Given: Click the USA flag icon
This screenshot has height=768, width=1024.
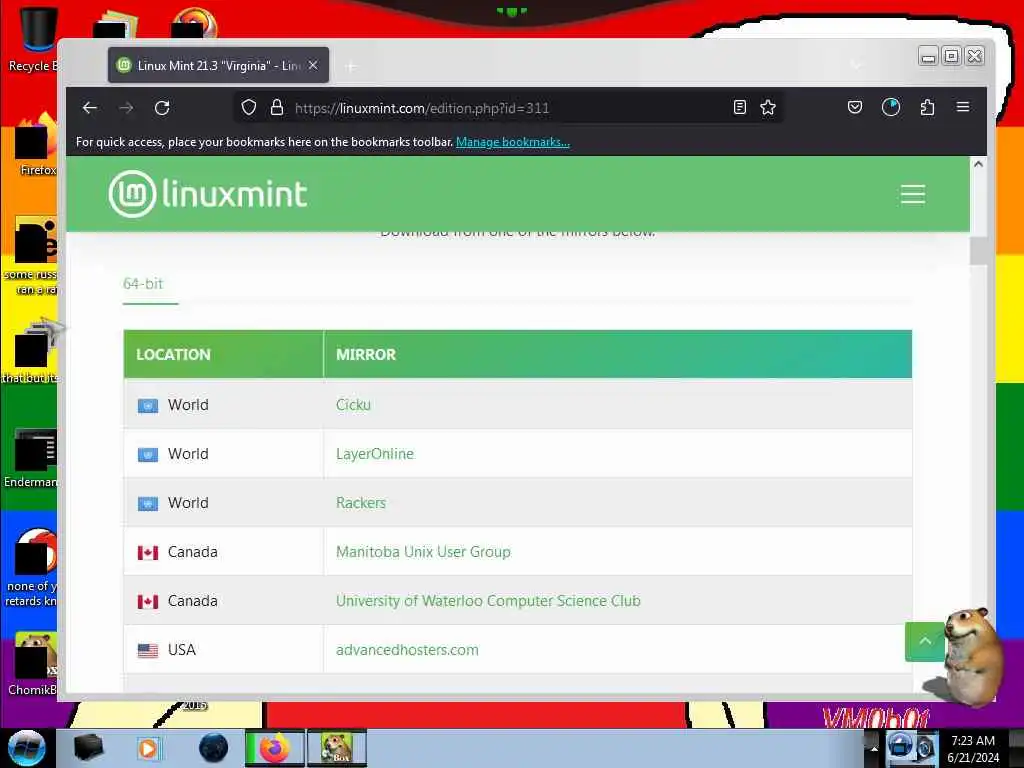Looking at the screenshot, I should pyautogui.click(x=148, y=650).
